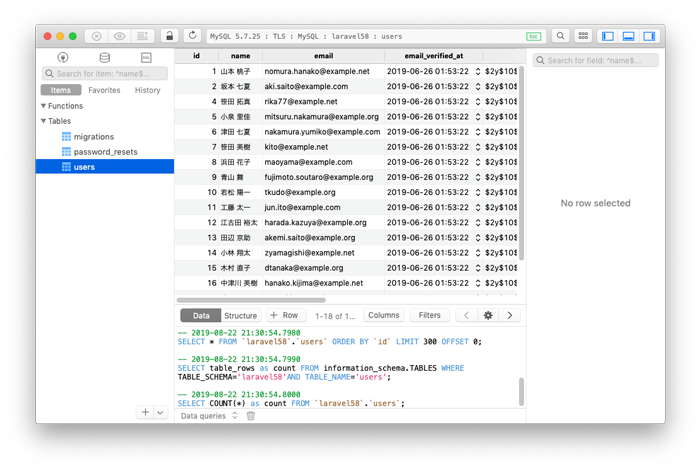The height and width of the screenshot is (470, 700).
Task: Open the dropdown next to sidebar plus button
Action: (x=160, y=412)
